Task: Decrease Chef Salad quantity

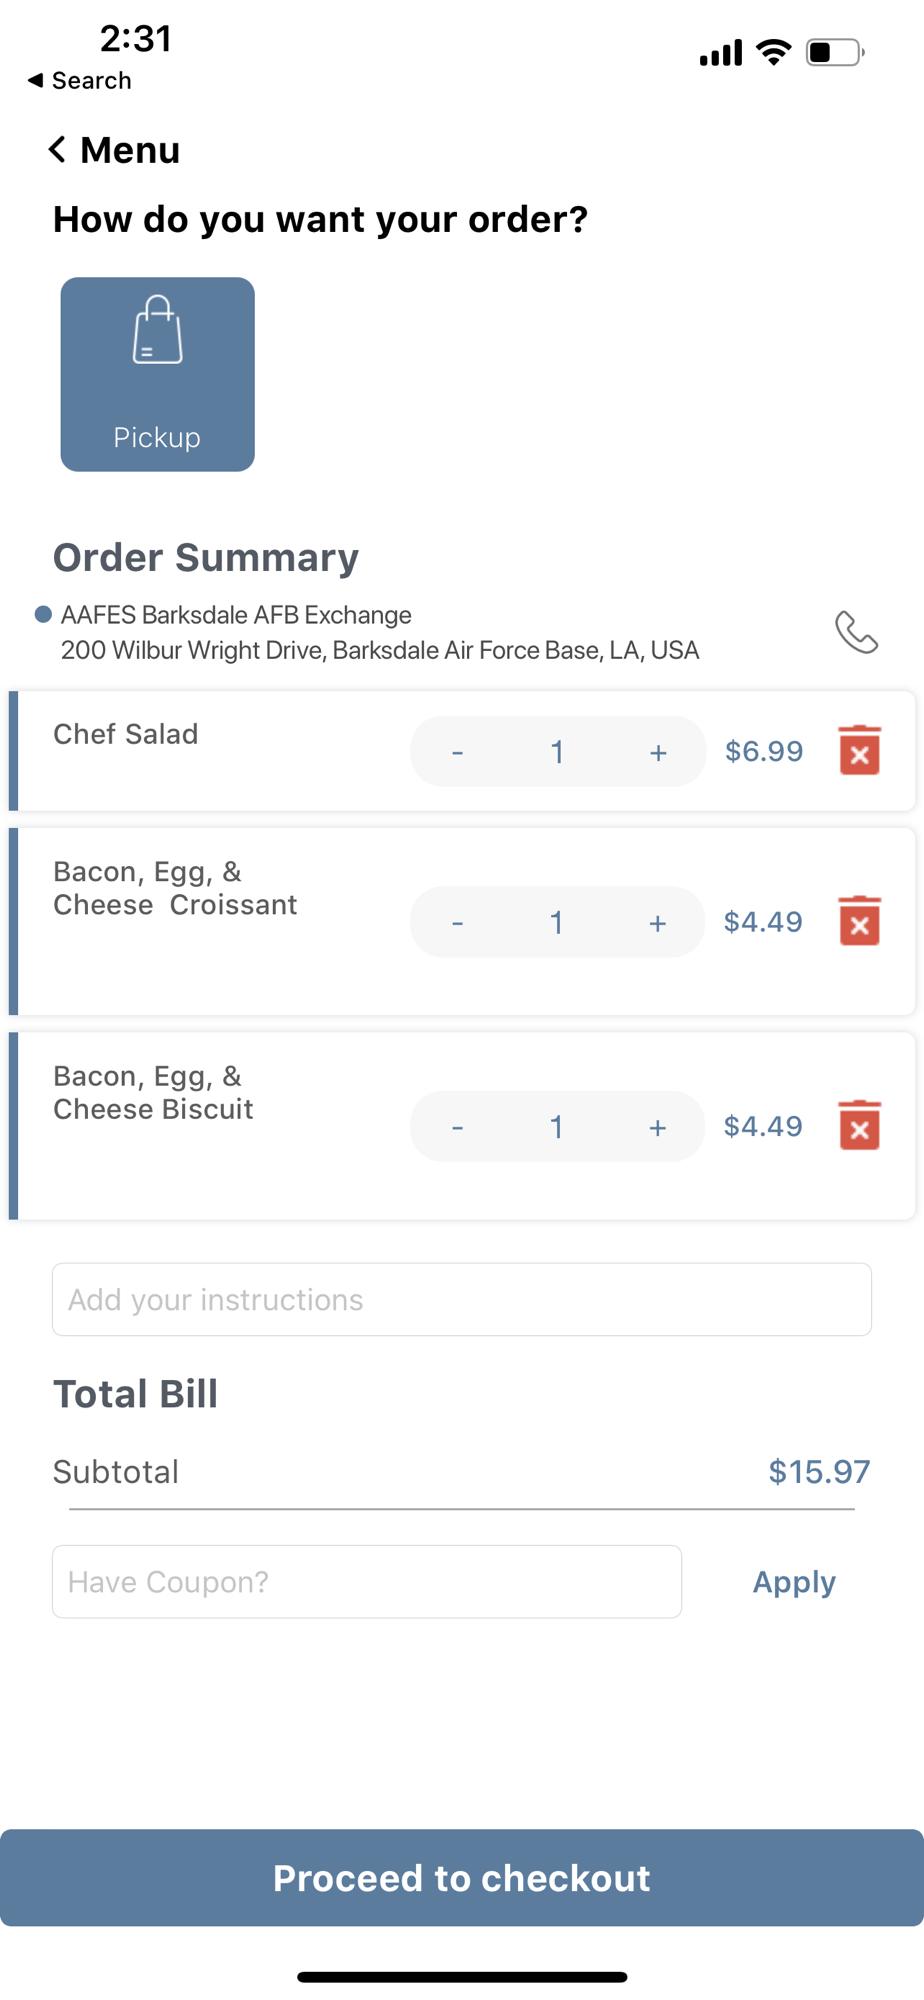Action: [x=458, y=752]
